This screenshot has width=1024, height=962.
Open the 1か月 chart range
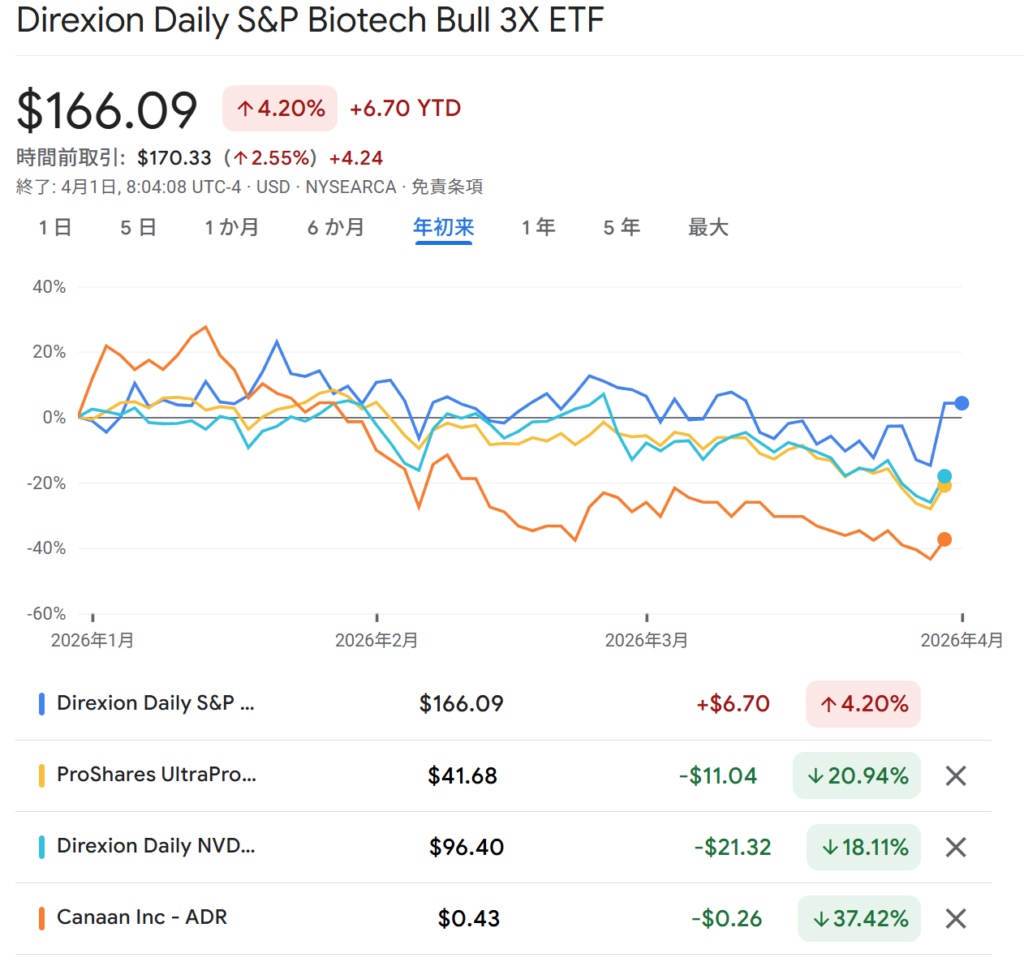click(232, 228)
